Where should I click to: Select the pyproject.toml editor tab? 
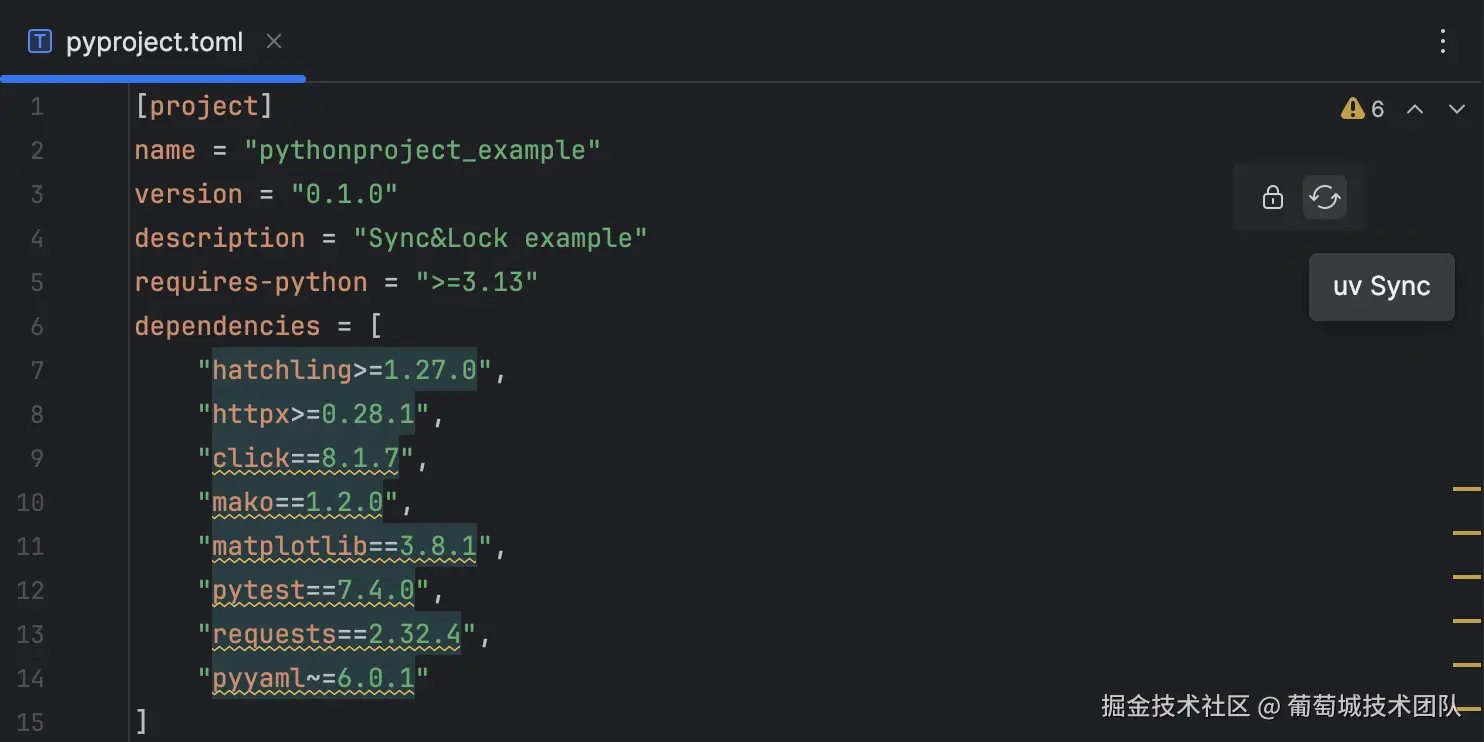click(x=154, y=42)
